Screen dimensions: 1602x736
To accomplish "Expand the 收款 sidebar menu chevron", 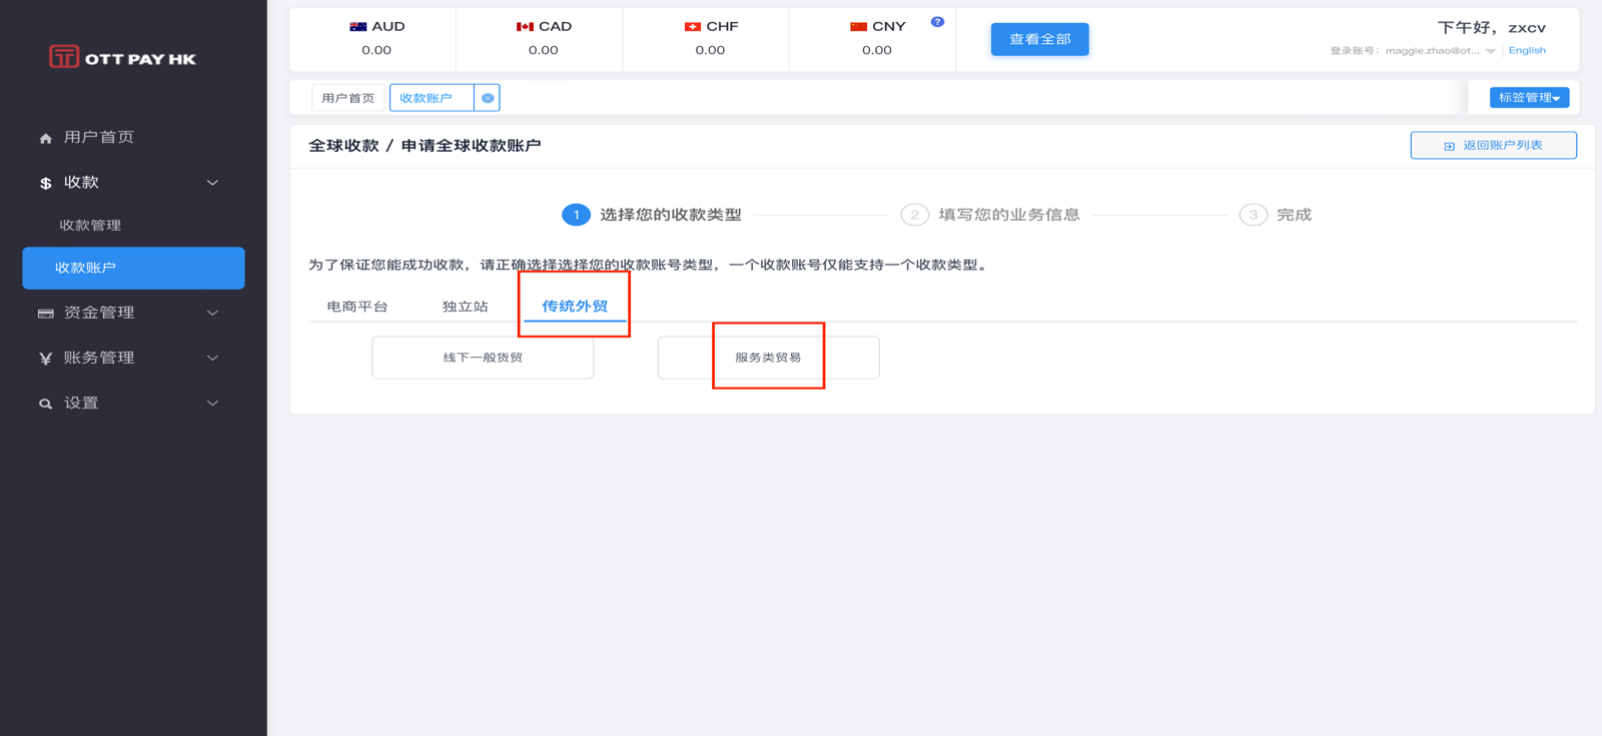I will (x=212, y=183).
